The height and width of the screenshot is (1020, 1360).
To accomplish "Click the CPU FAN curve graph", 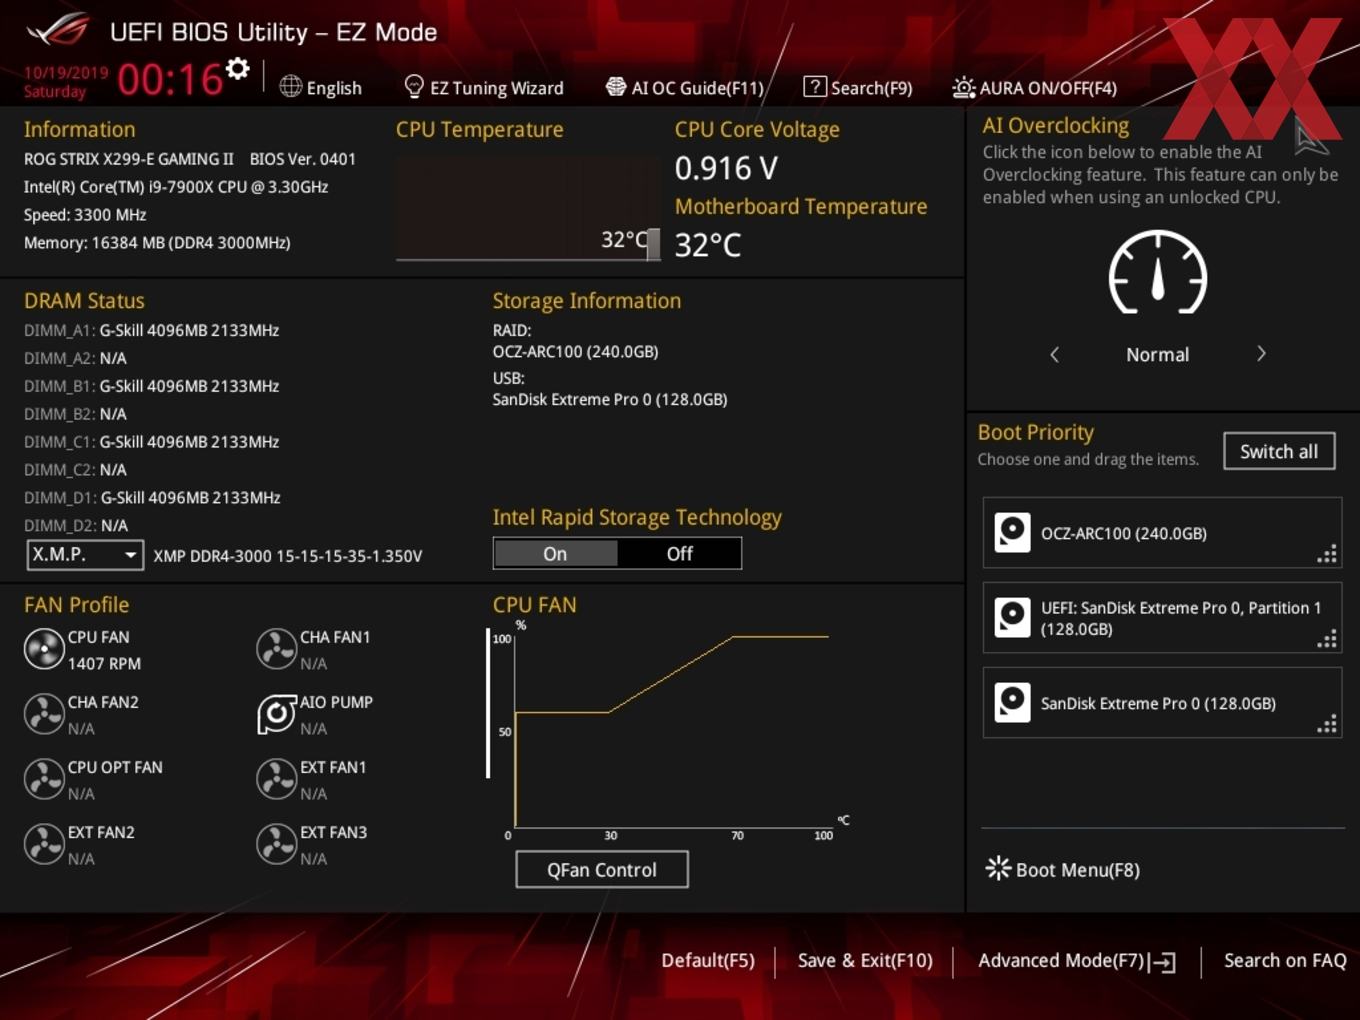I will 671,730.
